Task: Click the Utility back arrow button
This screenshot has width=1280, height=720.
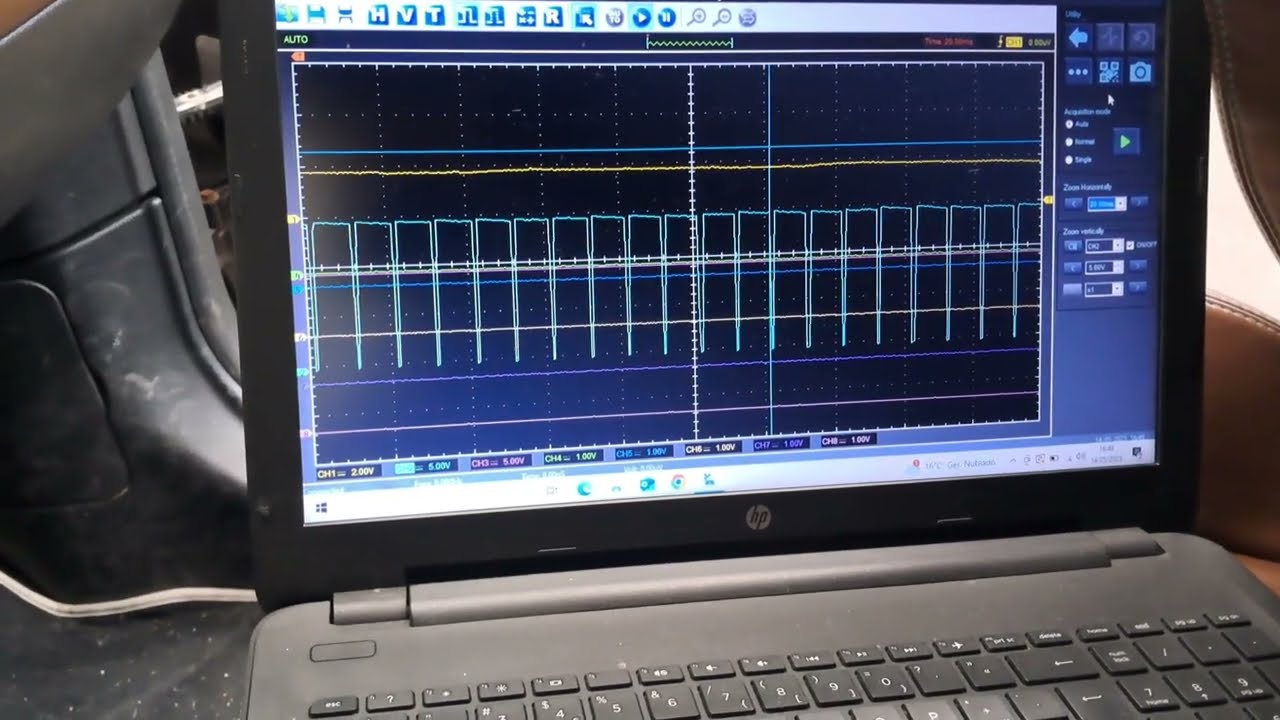Action: (x=1078, y=38)
